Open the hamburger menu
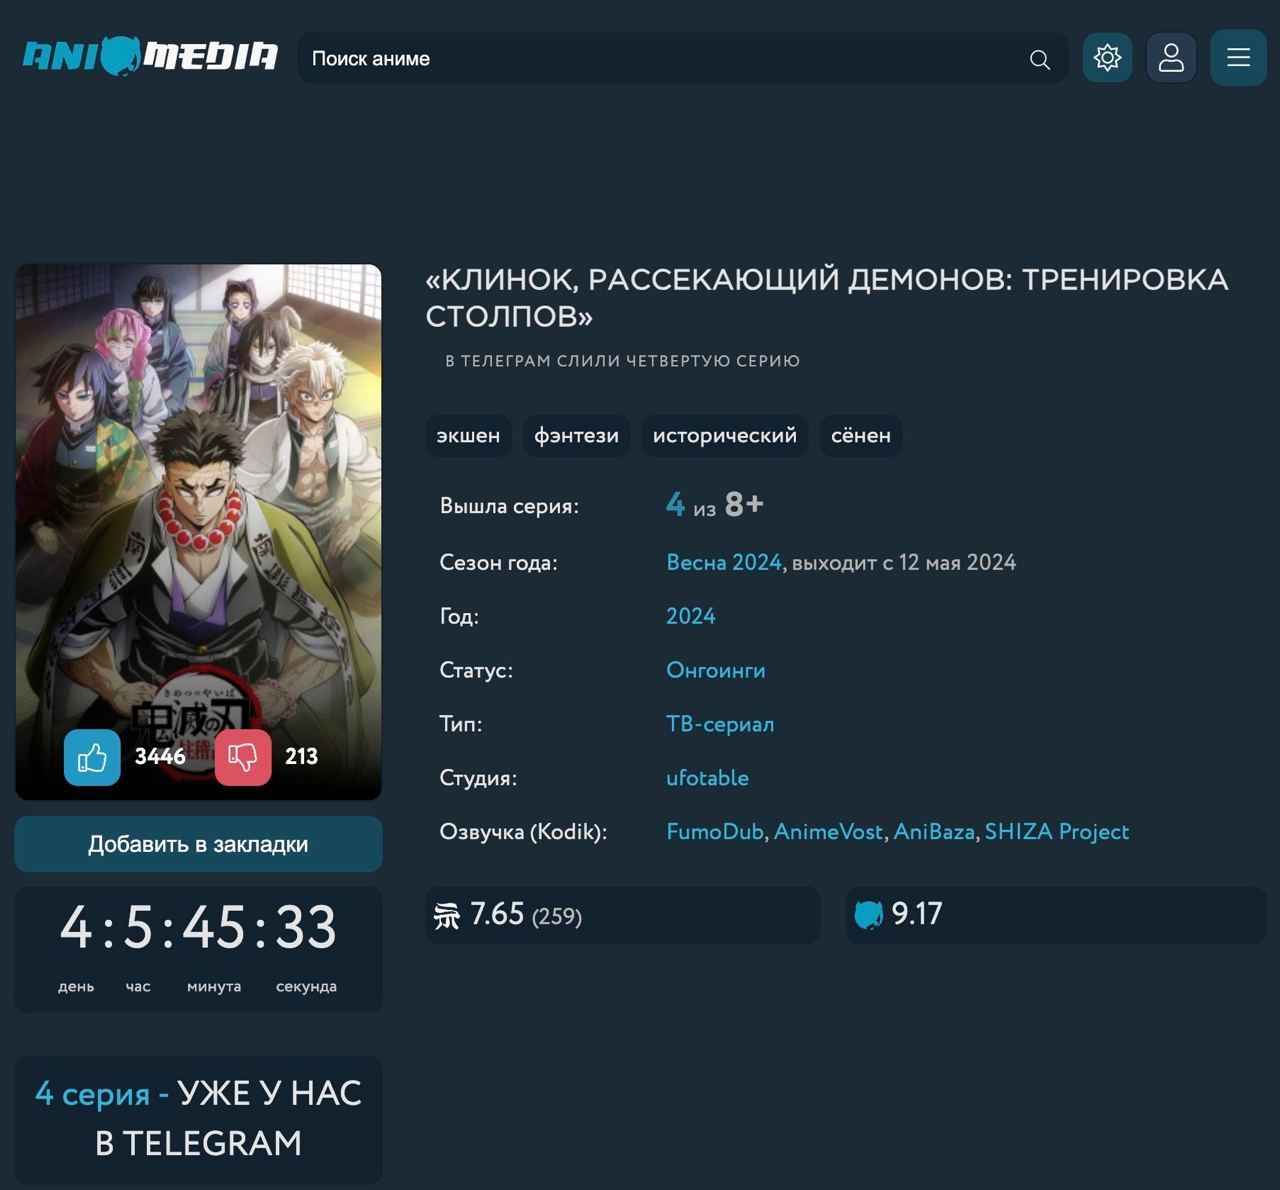The width and height of the screenshot is (1280, 1190). (x=1239, y=57)
